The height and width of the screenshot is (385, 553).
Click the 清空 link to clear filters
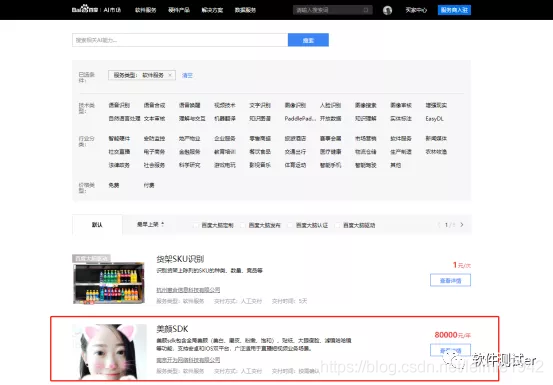(x=187, y=75)
